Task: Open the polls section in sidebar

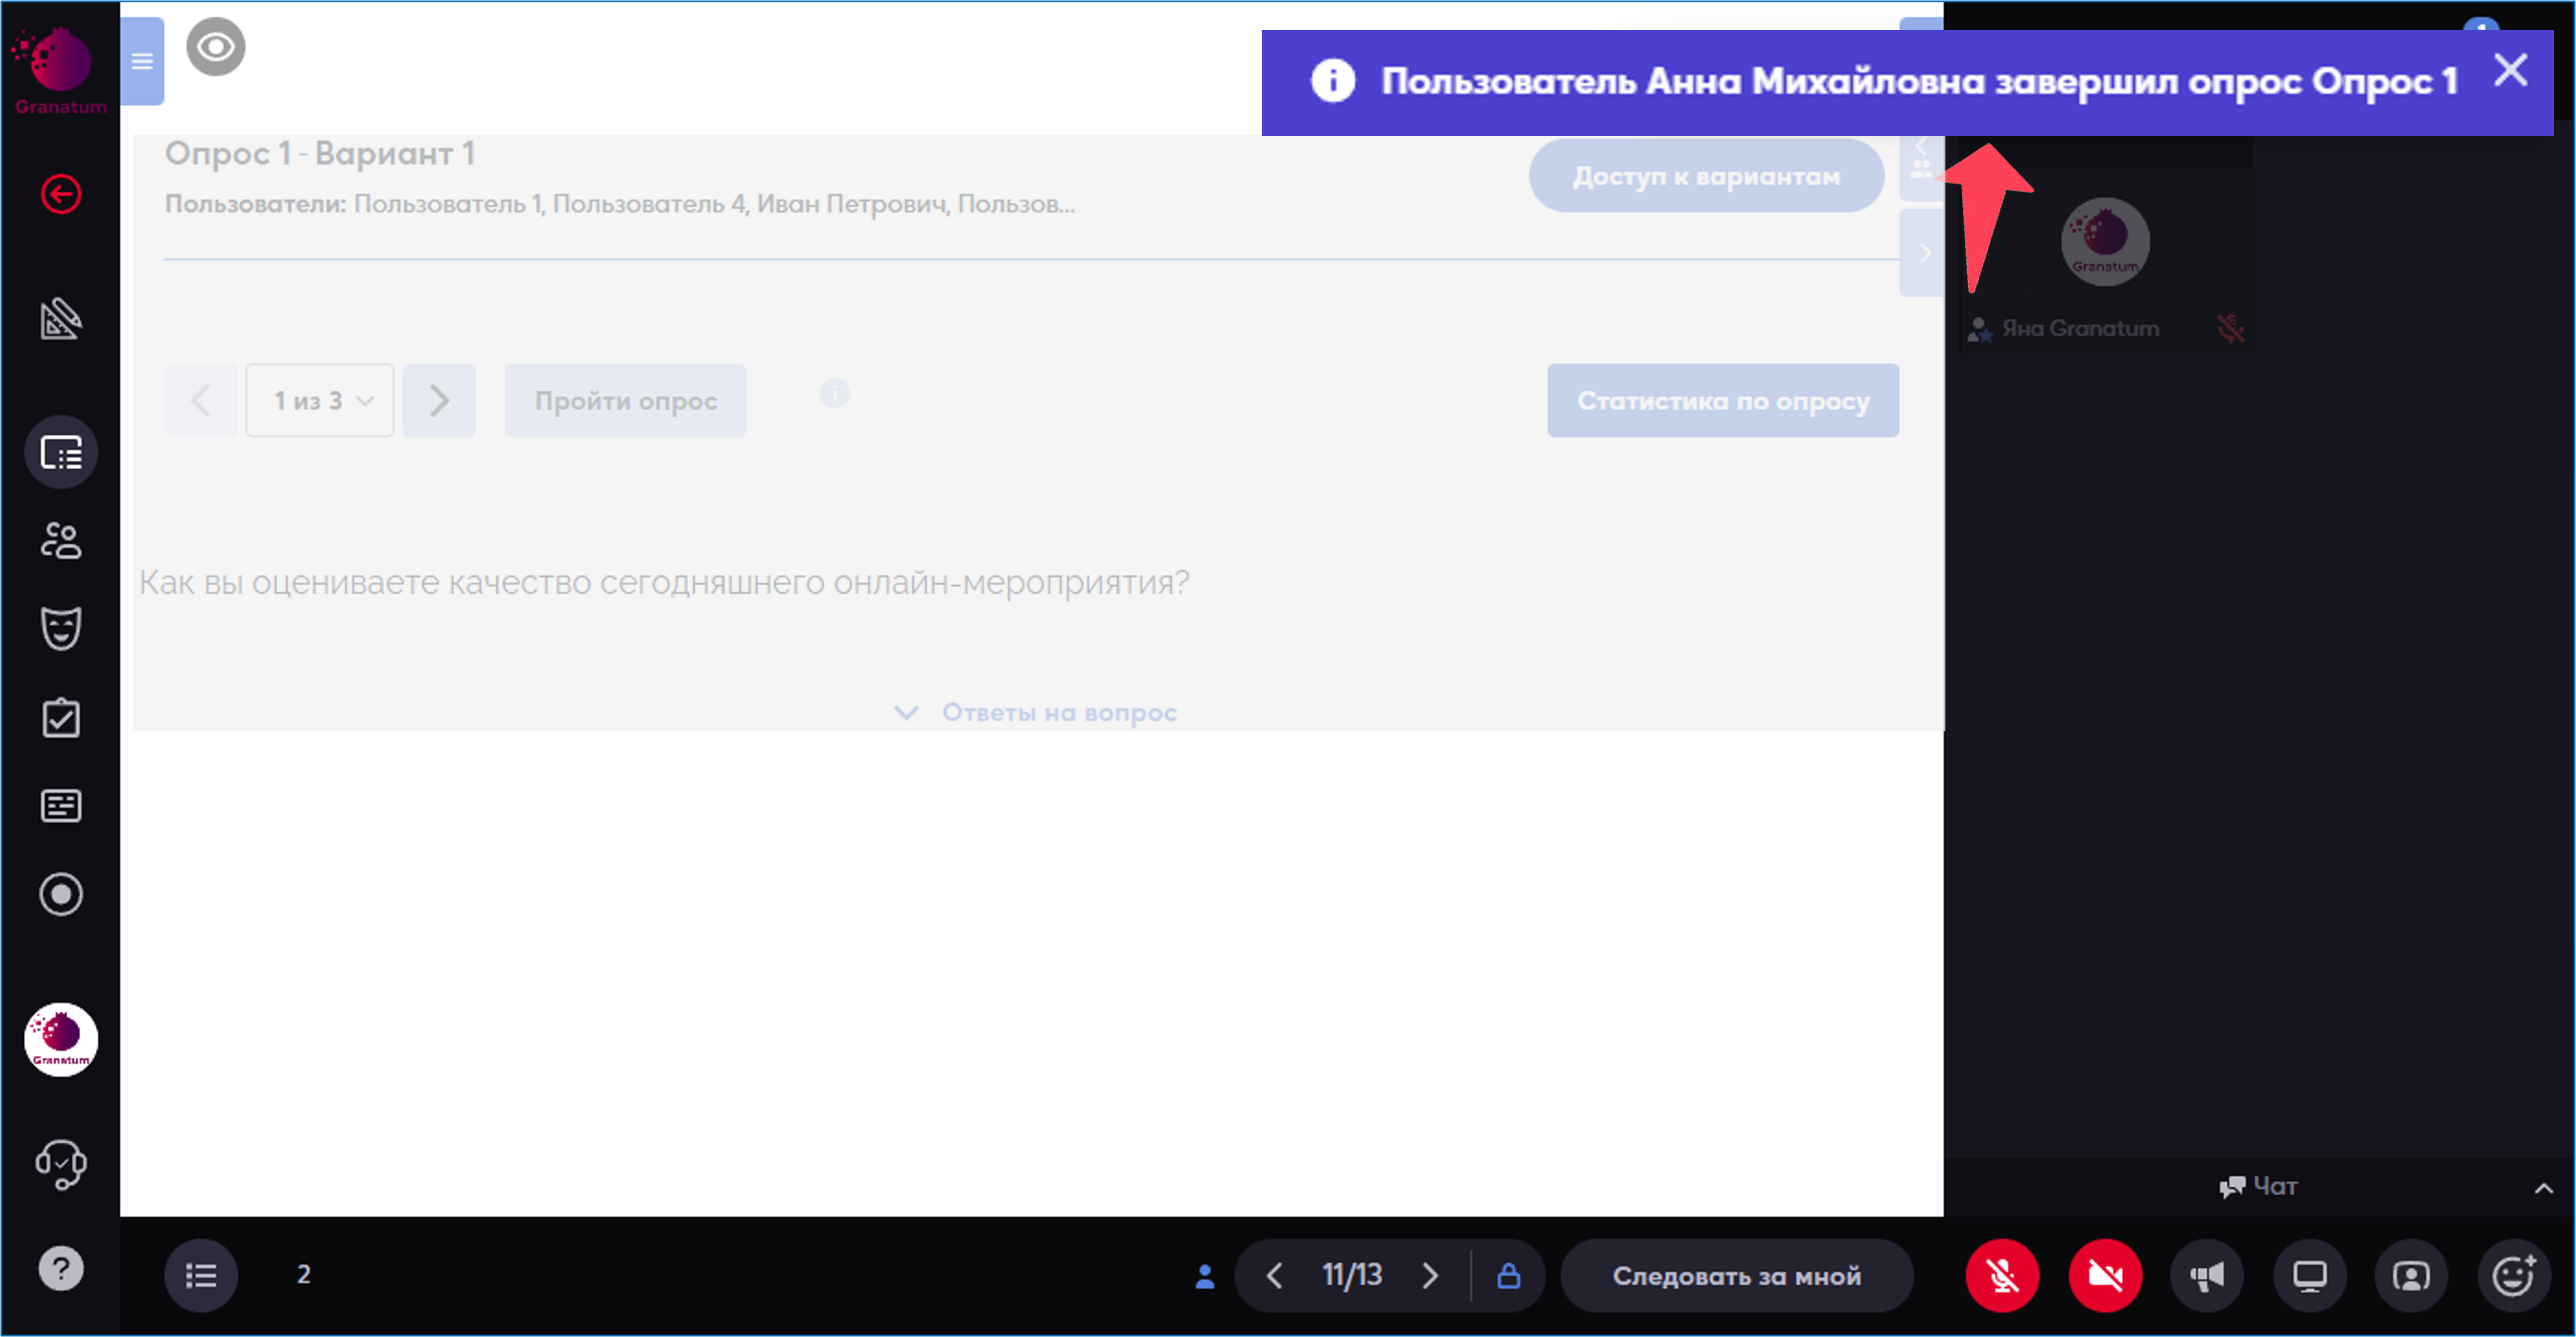Action: click(x=61, y=453)
